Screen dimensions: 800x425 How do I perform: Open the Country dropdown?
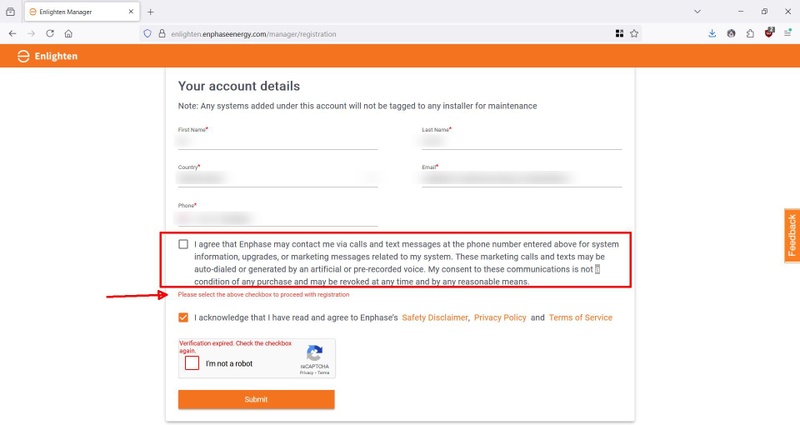pyautogui.click(x=278, y=178)
